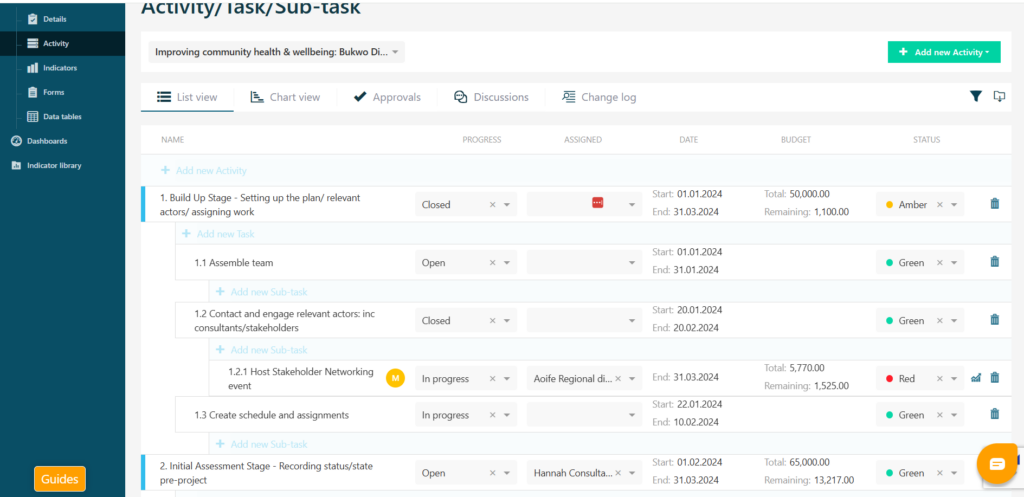
Task: Open the Guides button
Action: point(60,479)
